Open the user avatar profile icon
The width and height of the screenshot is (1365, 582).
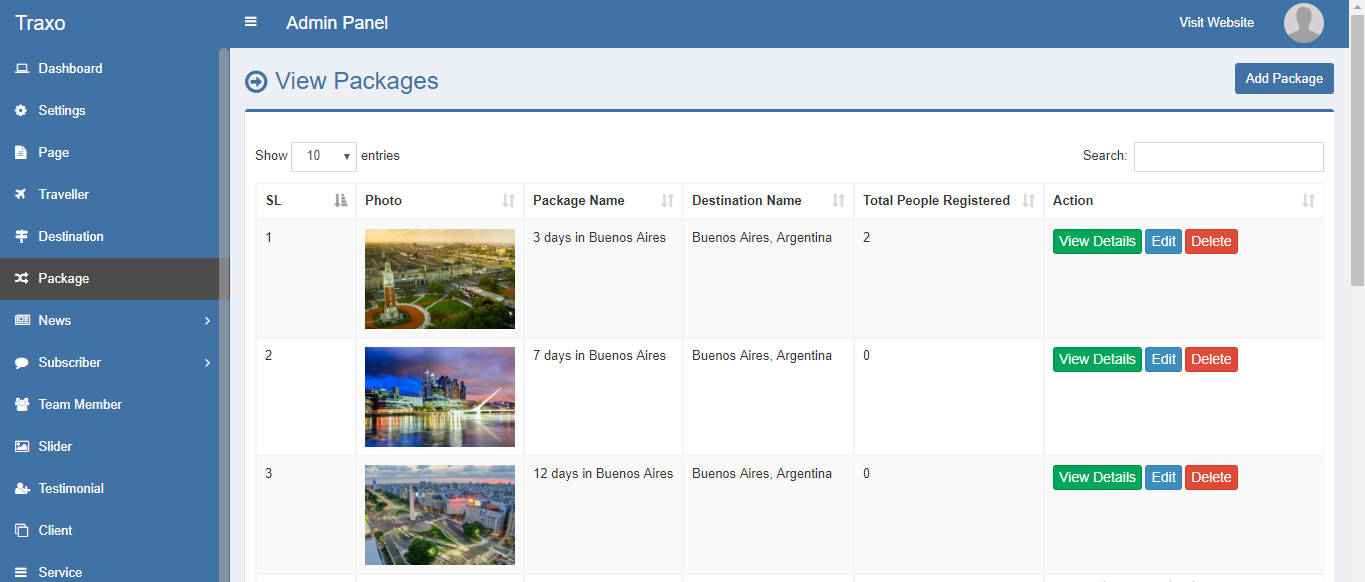point(1303,23)
